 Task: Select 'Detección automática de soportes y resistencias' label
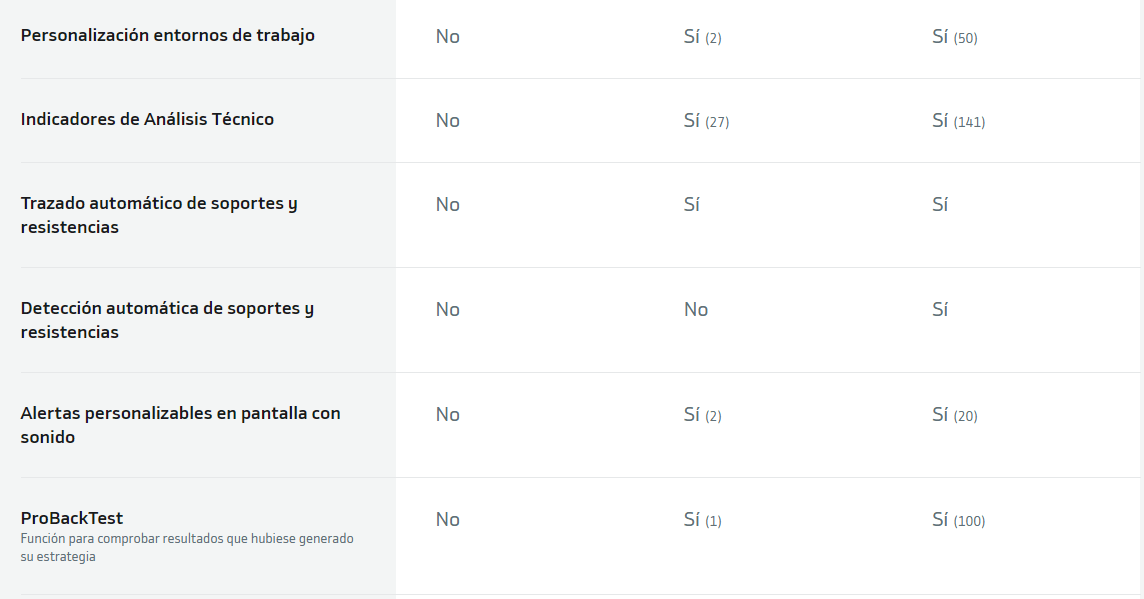[x=167, y=320]
